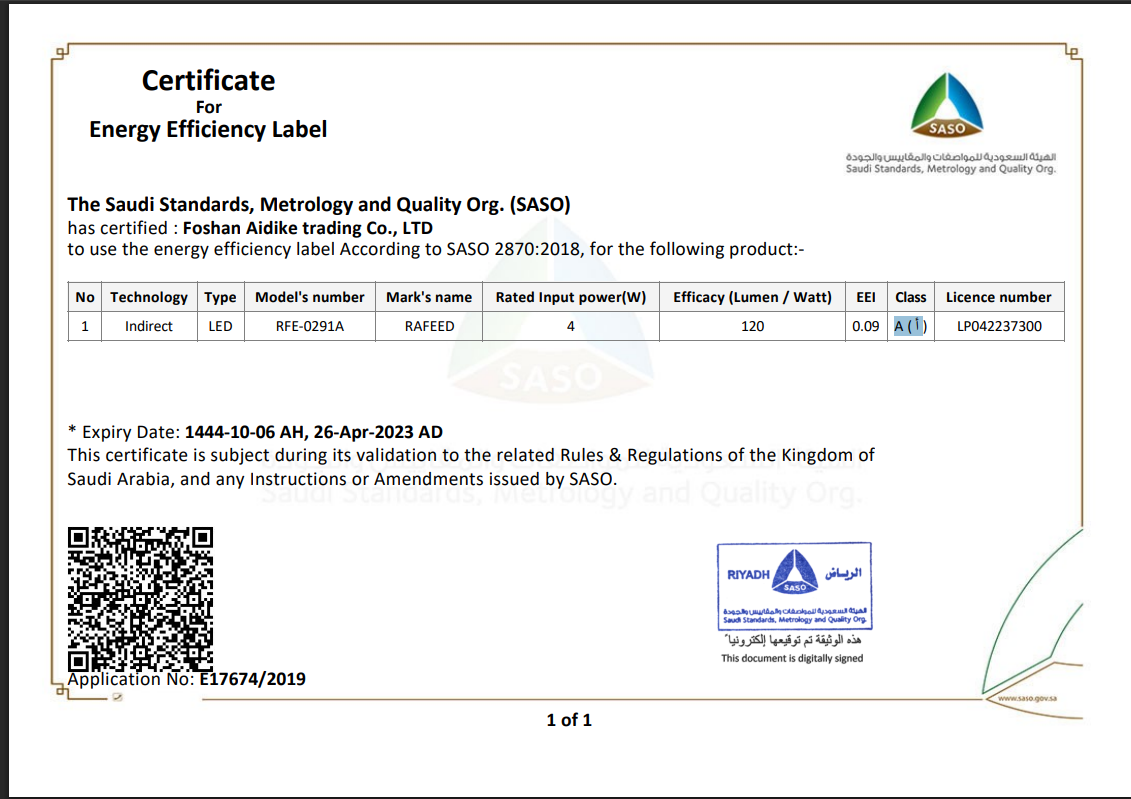This screenshot has width=1131, height=799.
Task: Click the small edit icon below QR code
Action: coord(118,697)
